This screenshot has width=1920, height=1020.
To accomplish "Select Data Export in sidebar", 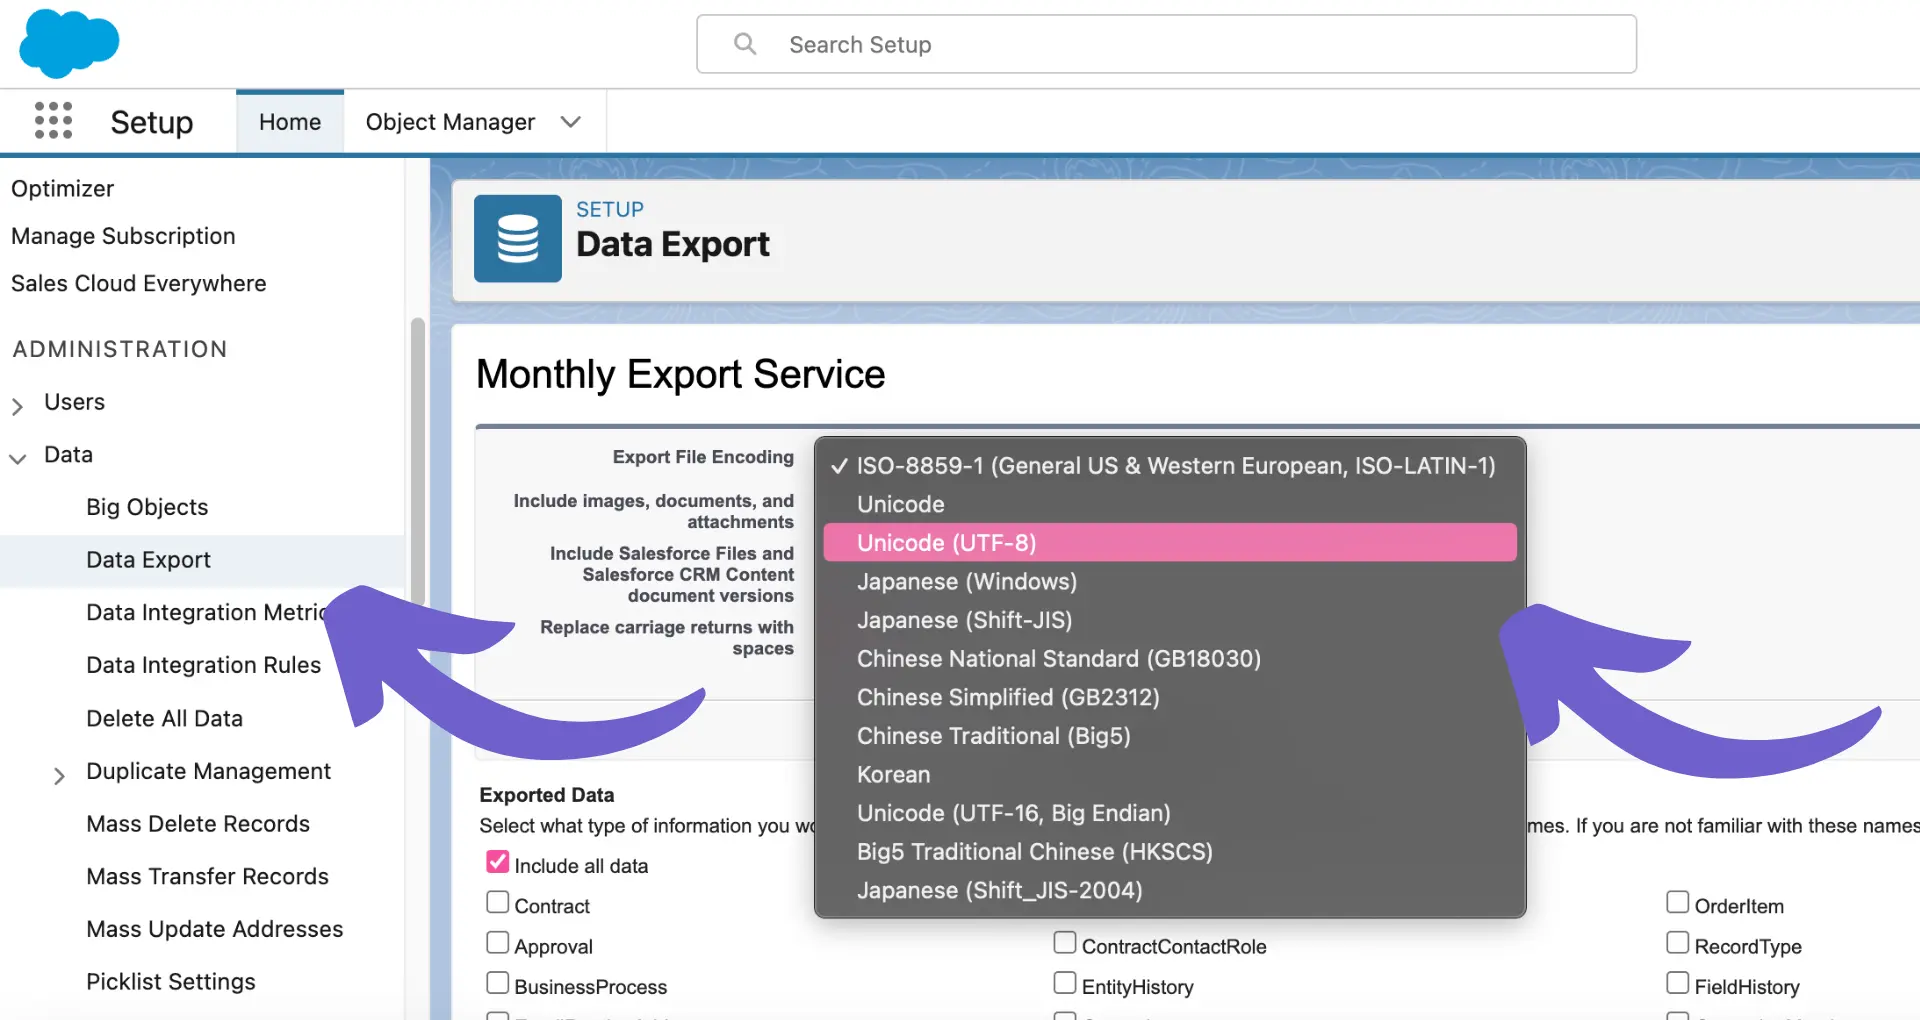I will [148, 560].
